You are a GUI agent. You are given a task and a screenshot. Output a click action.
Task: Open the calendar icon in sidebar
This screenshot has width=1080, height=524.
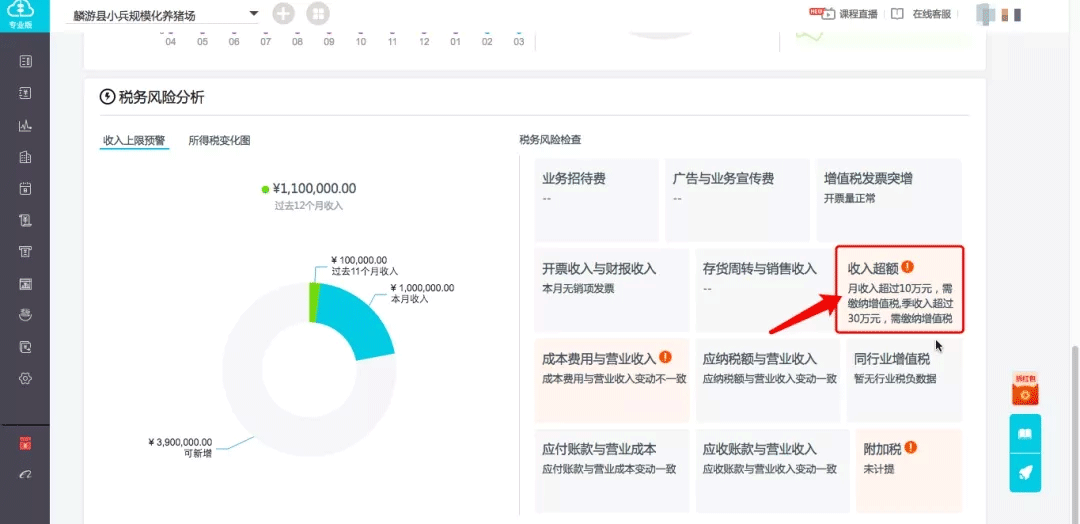coord(25,189)
